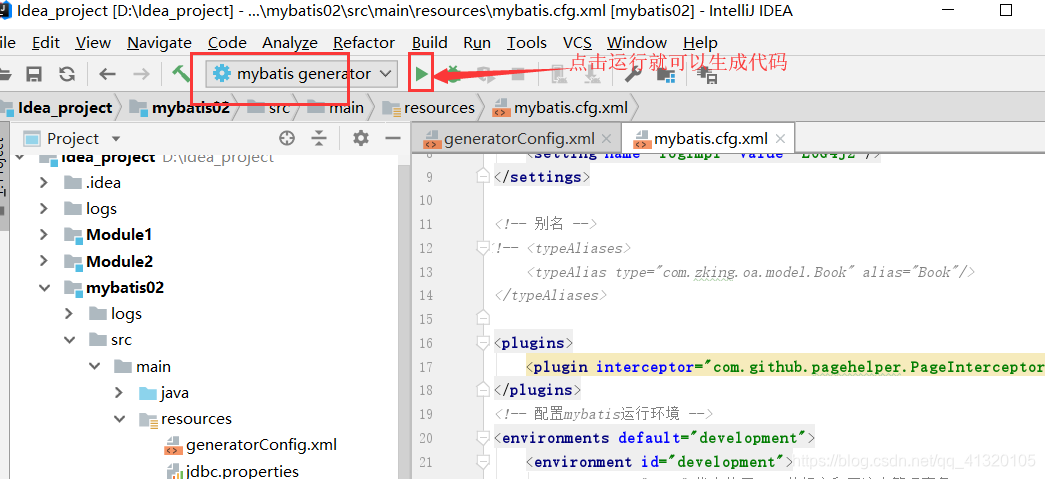This screenshot has width=1045, height=479.
Task: Toggle code fold at line 9 settings
Action: (x=484, y=177)
